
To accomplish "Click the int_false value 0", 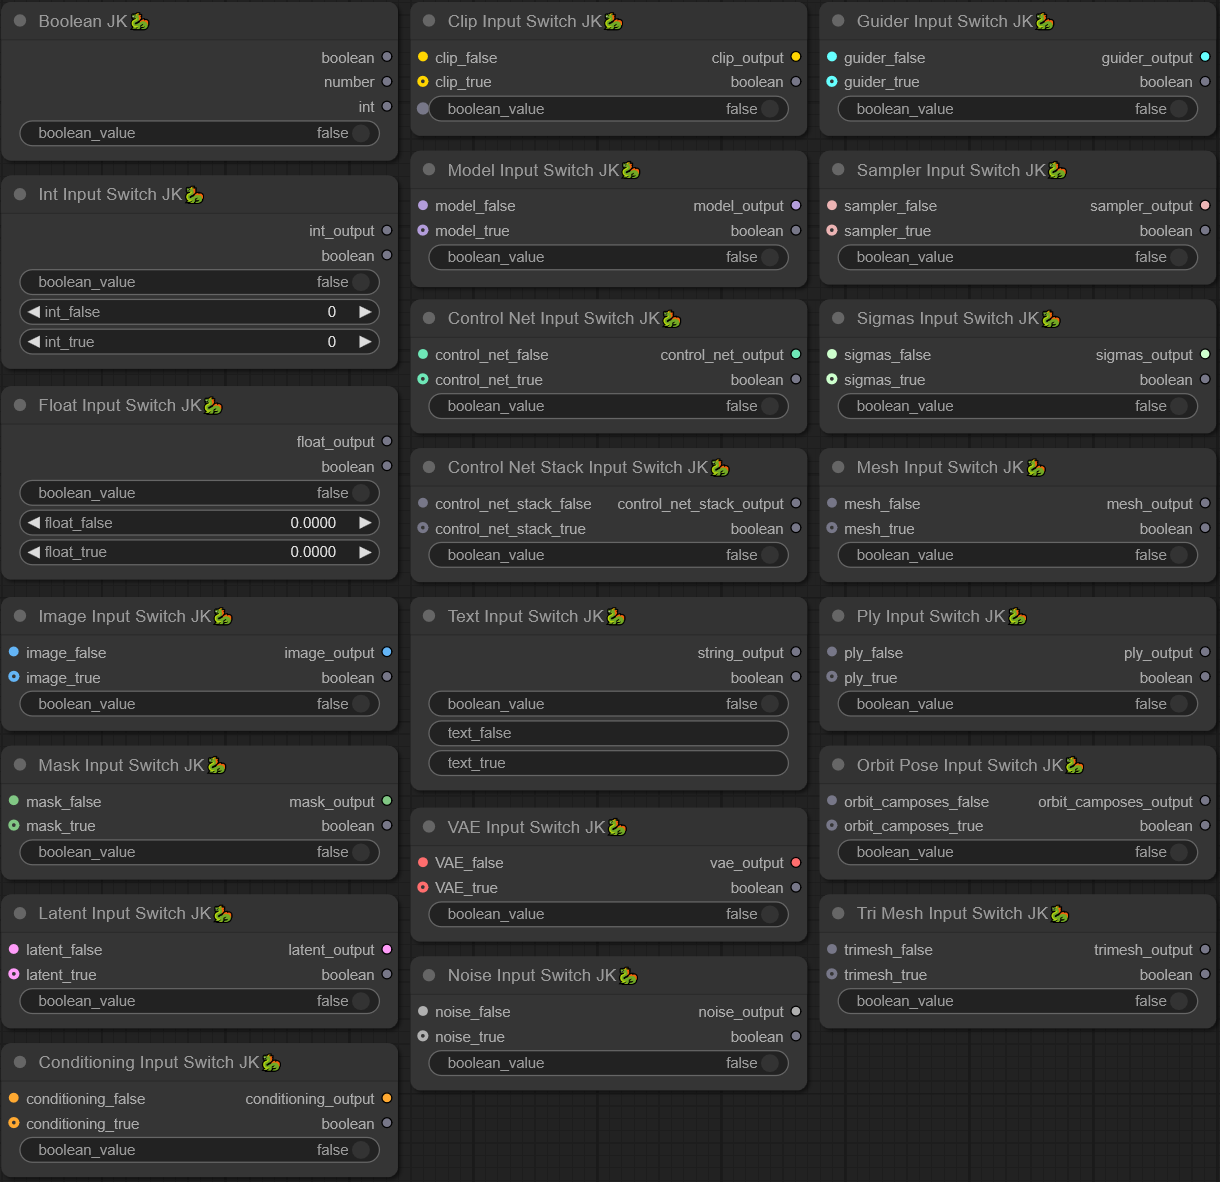I will click(x=332, y=312).
